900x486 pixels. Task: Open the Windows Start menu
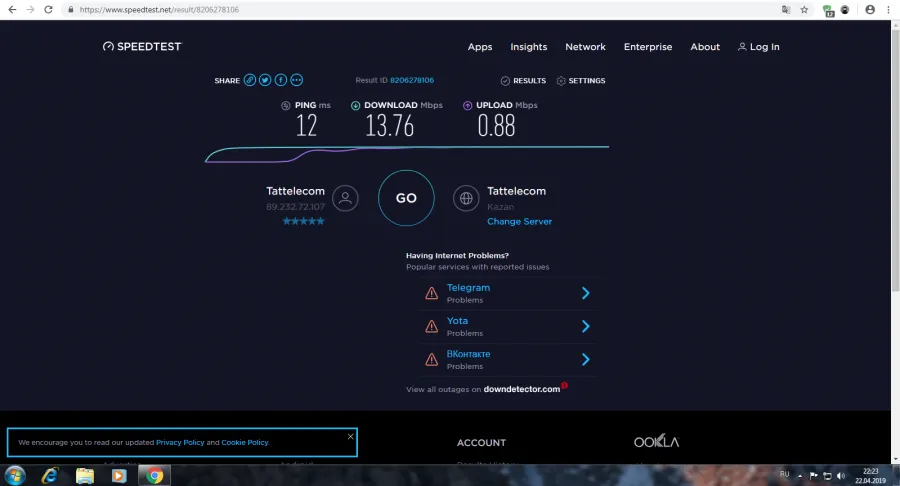[x=14, y=476]
